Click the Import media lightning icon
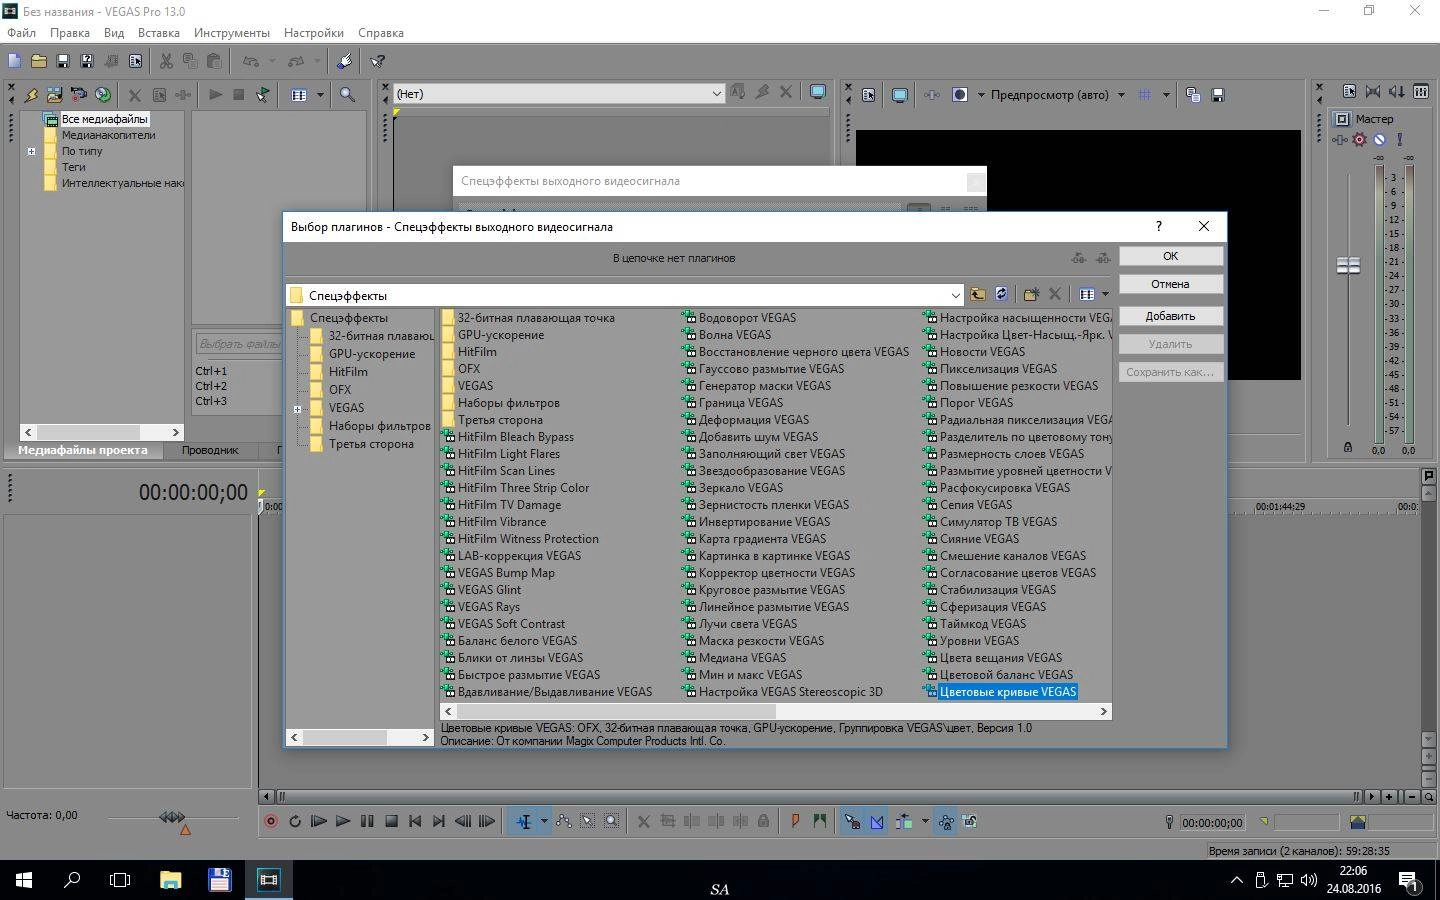 point(31,95)
